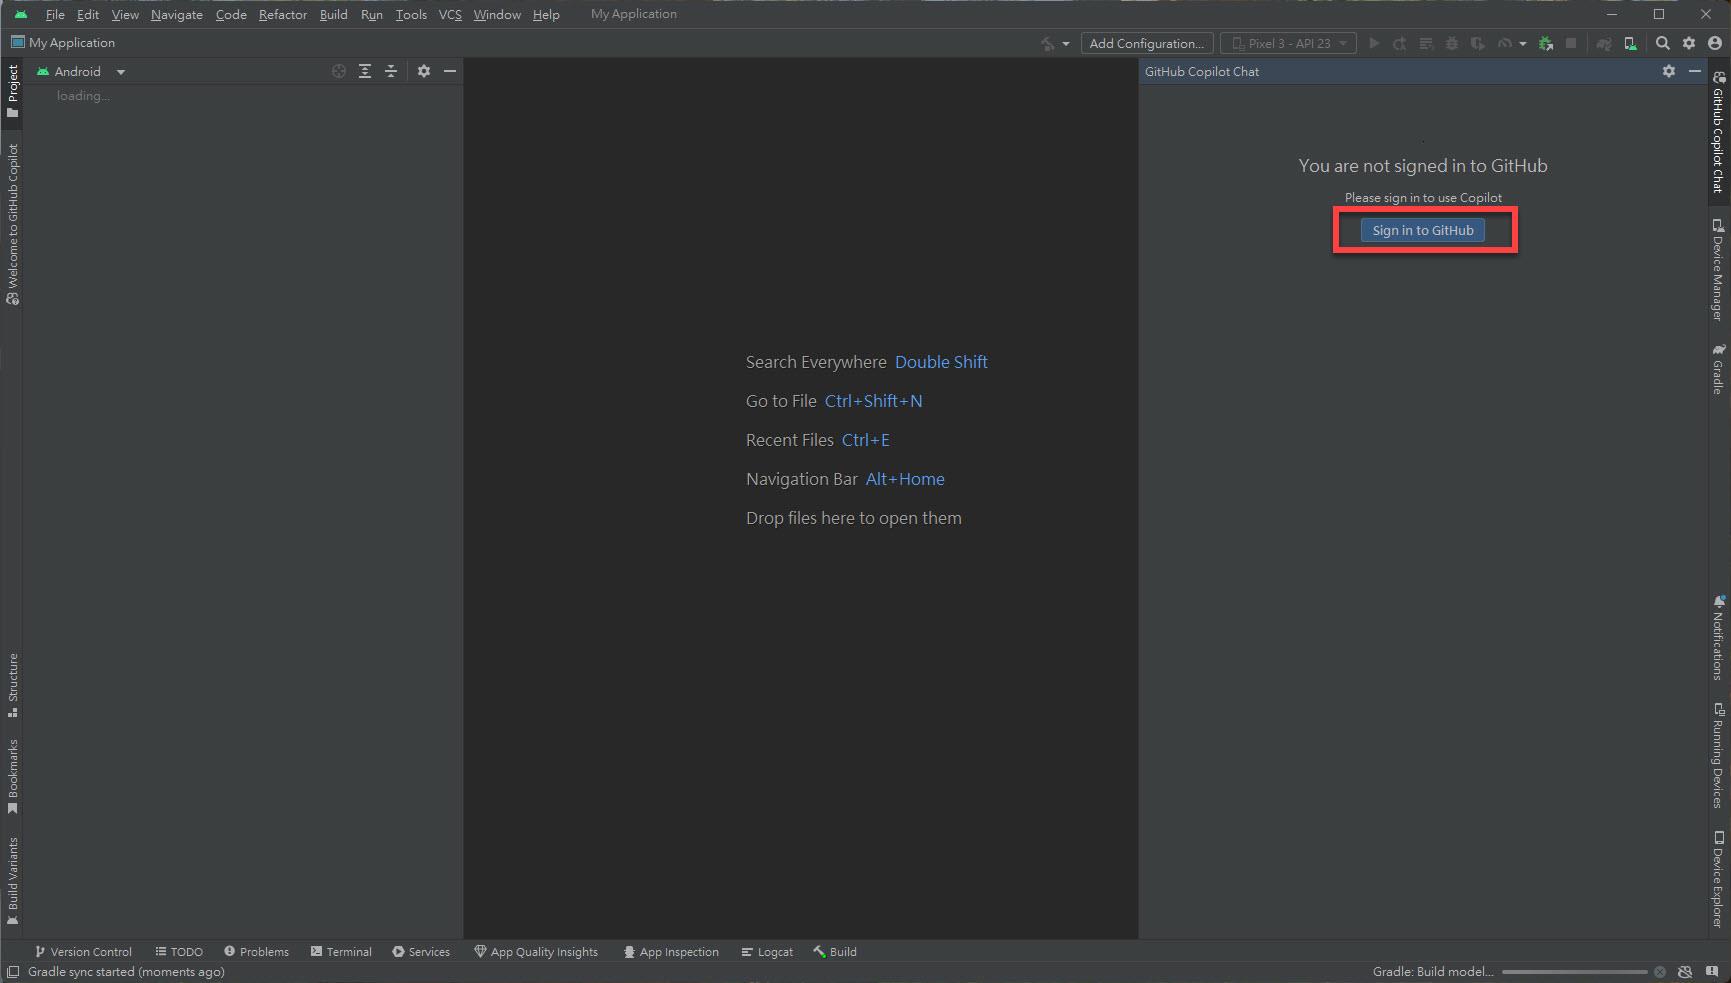
Task: Open the GitHub Copilot Chat panel settings gear
Action: click(1668, 71)
